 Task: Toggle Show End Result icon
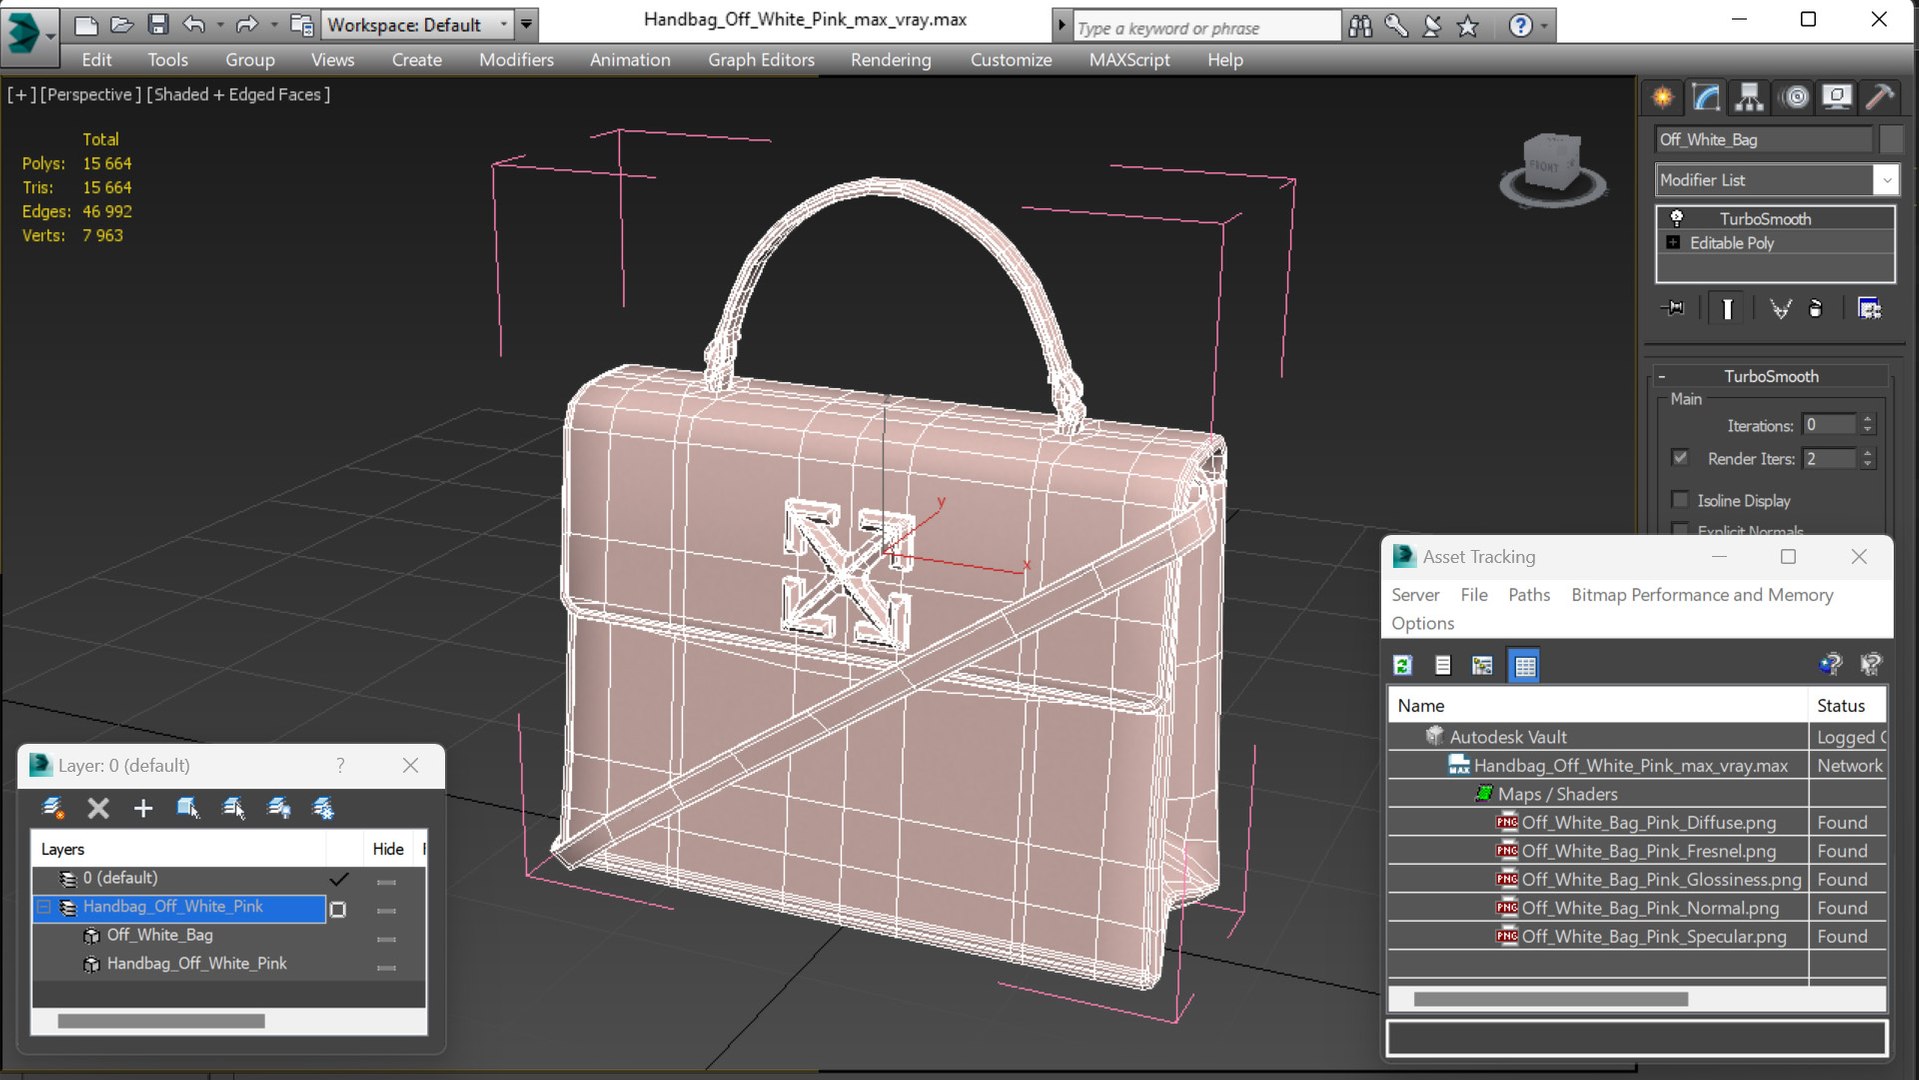[1727, 308]
